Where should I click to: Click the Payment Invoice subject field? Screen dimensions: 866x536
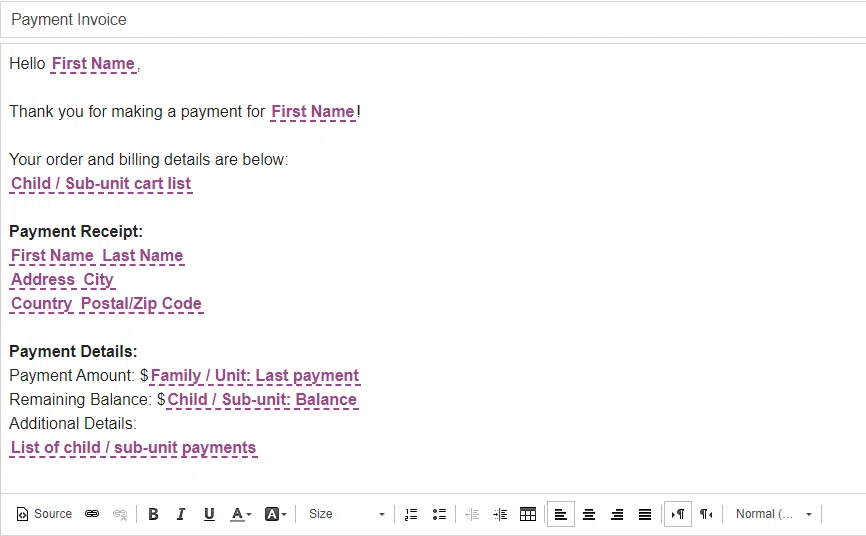[x=432, y=20]
